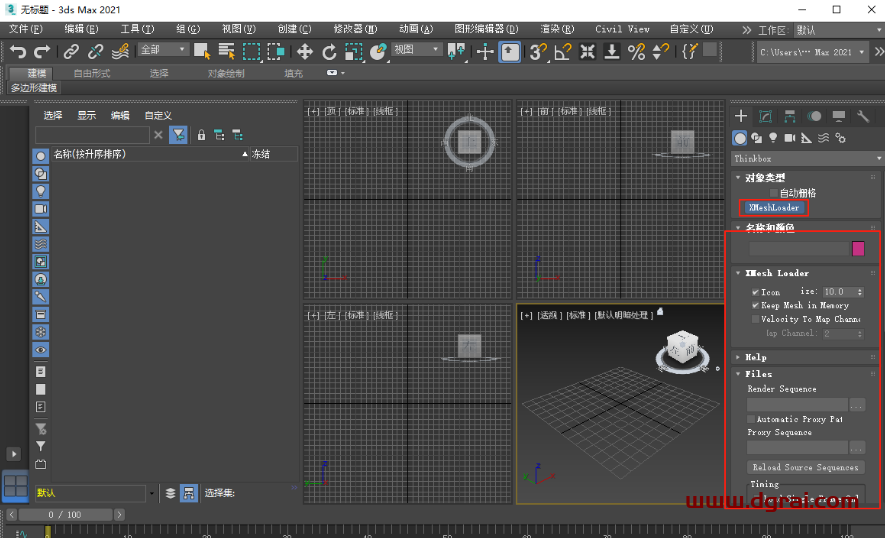
Task: Click the icon size spinner arrows
Action: [x=860, y=292]
